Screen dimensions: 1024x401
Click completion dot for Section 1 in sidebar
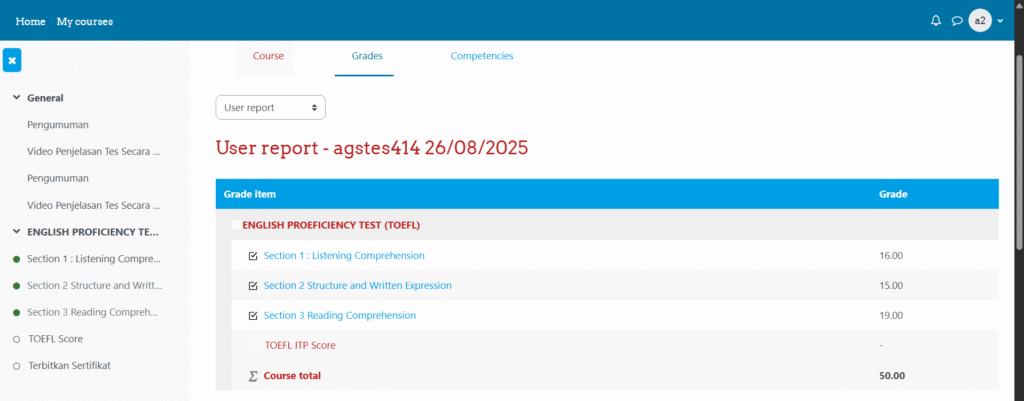16,259
